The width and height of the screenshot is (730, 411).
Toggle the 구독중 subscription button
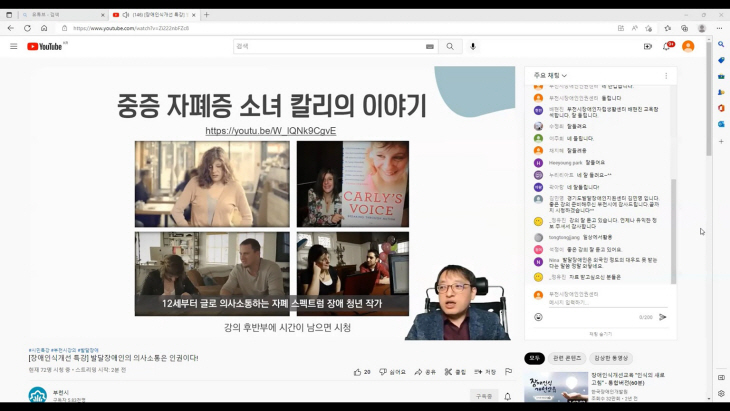coord(484,396)
